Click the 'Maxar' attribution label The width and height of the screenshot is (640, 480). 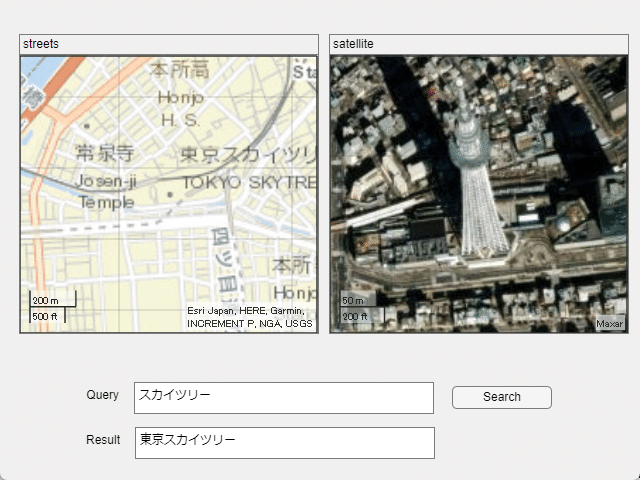[609, 324]
